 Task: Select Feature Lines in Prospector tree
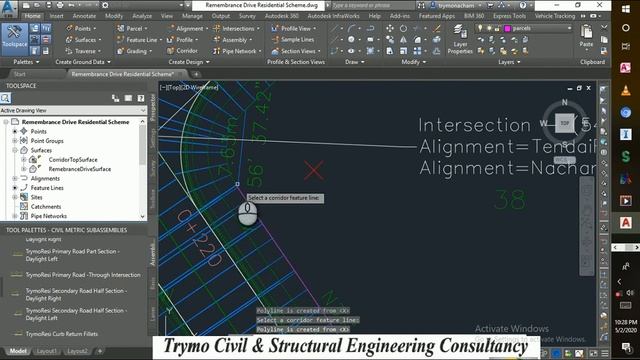click(x=47, y=188)
